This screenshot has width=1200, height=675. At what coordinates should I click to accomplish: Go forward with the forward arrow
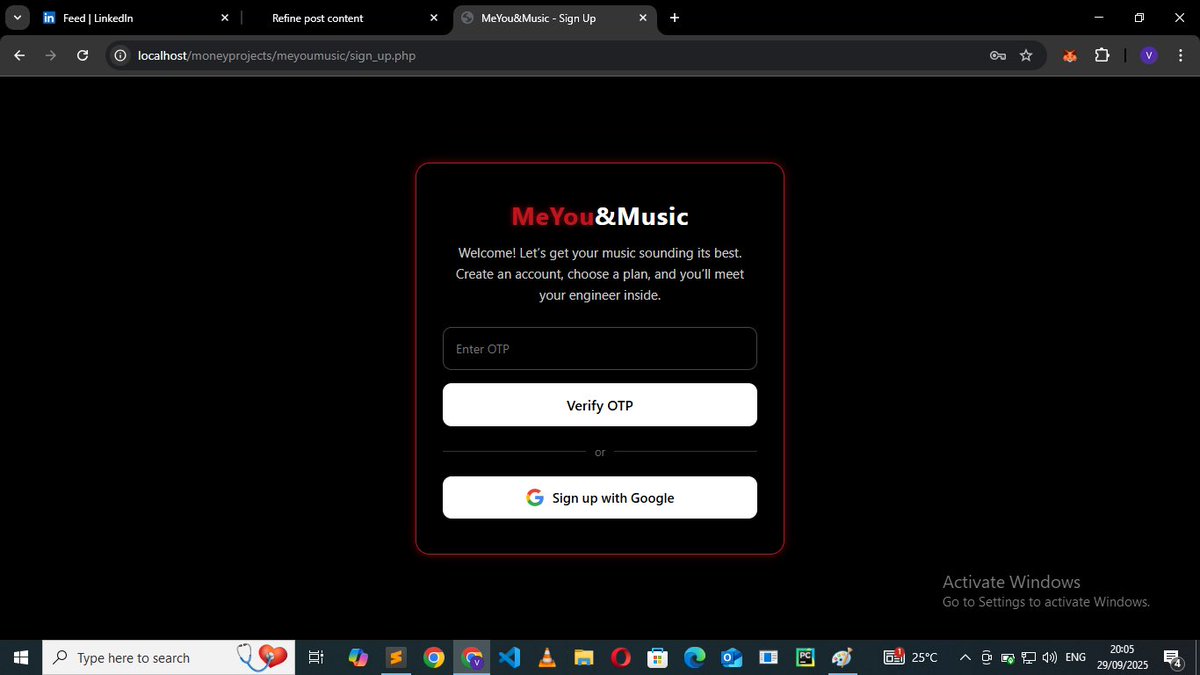(51, 56)
